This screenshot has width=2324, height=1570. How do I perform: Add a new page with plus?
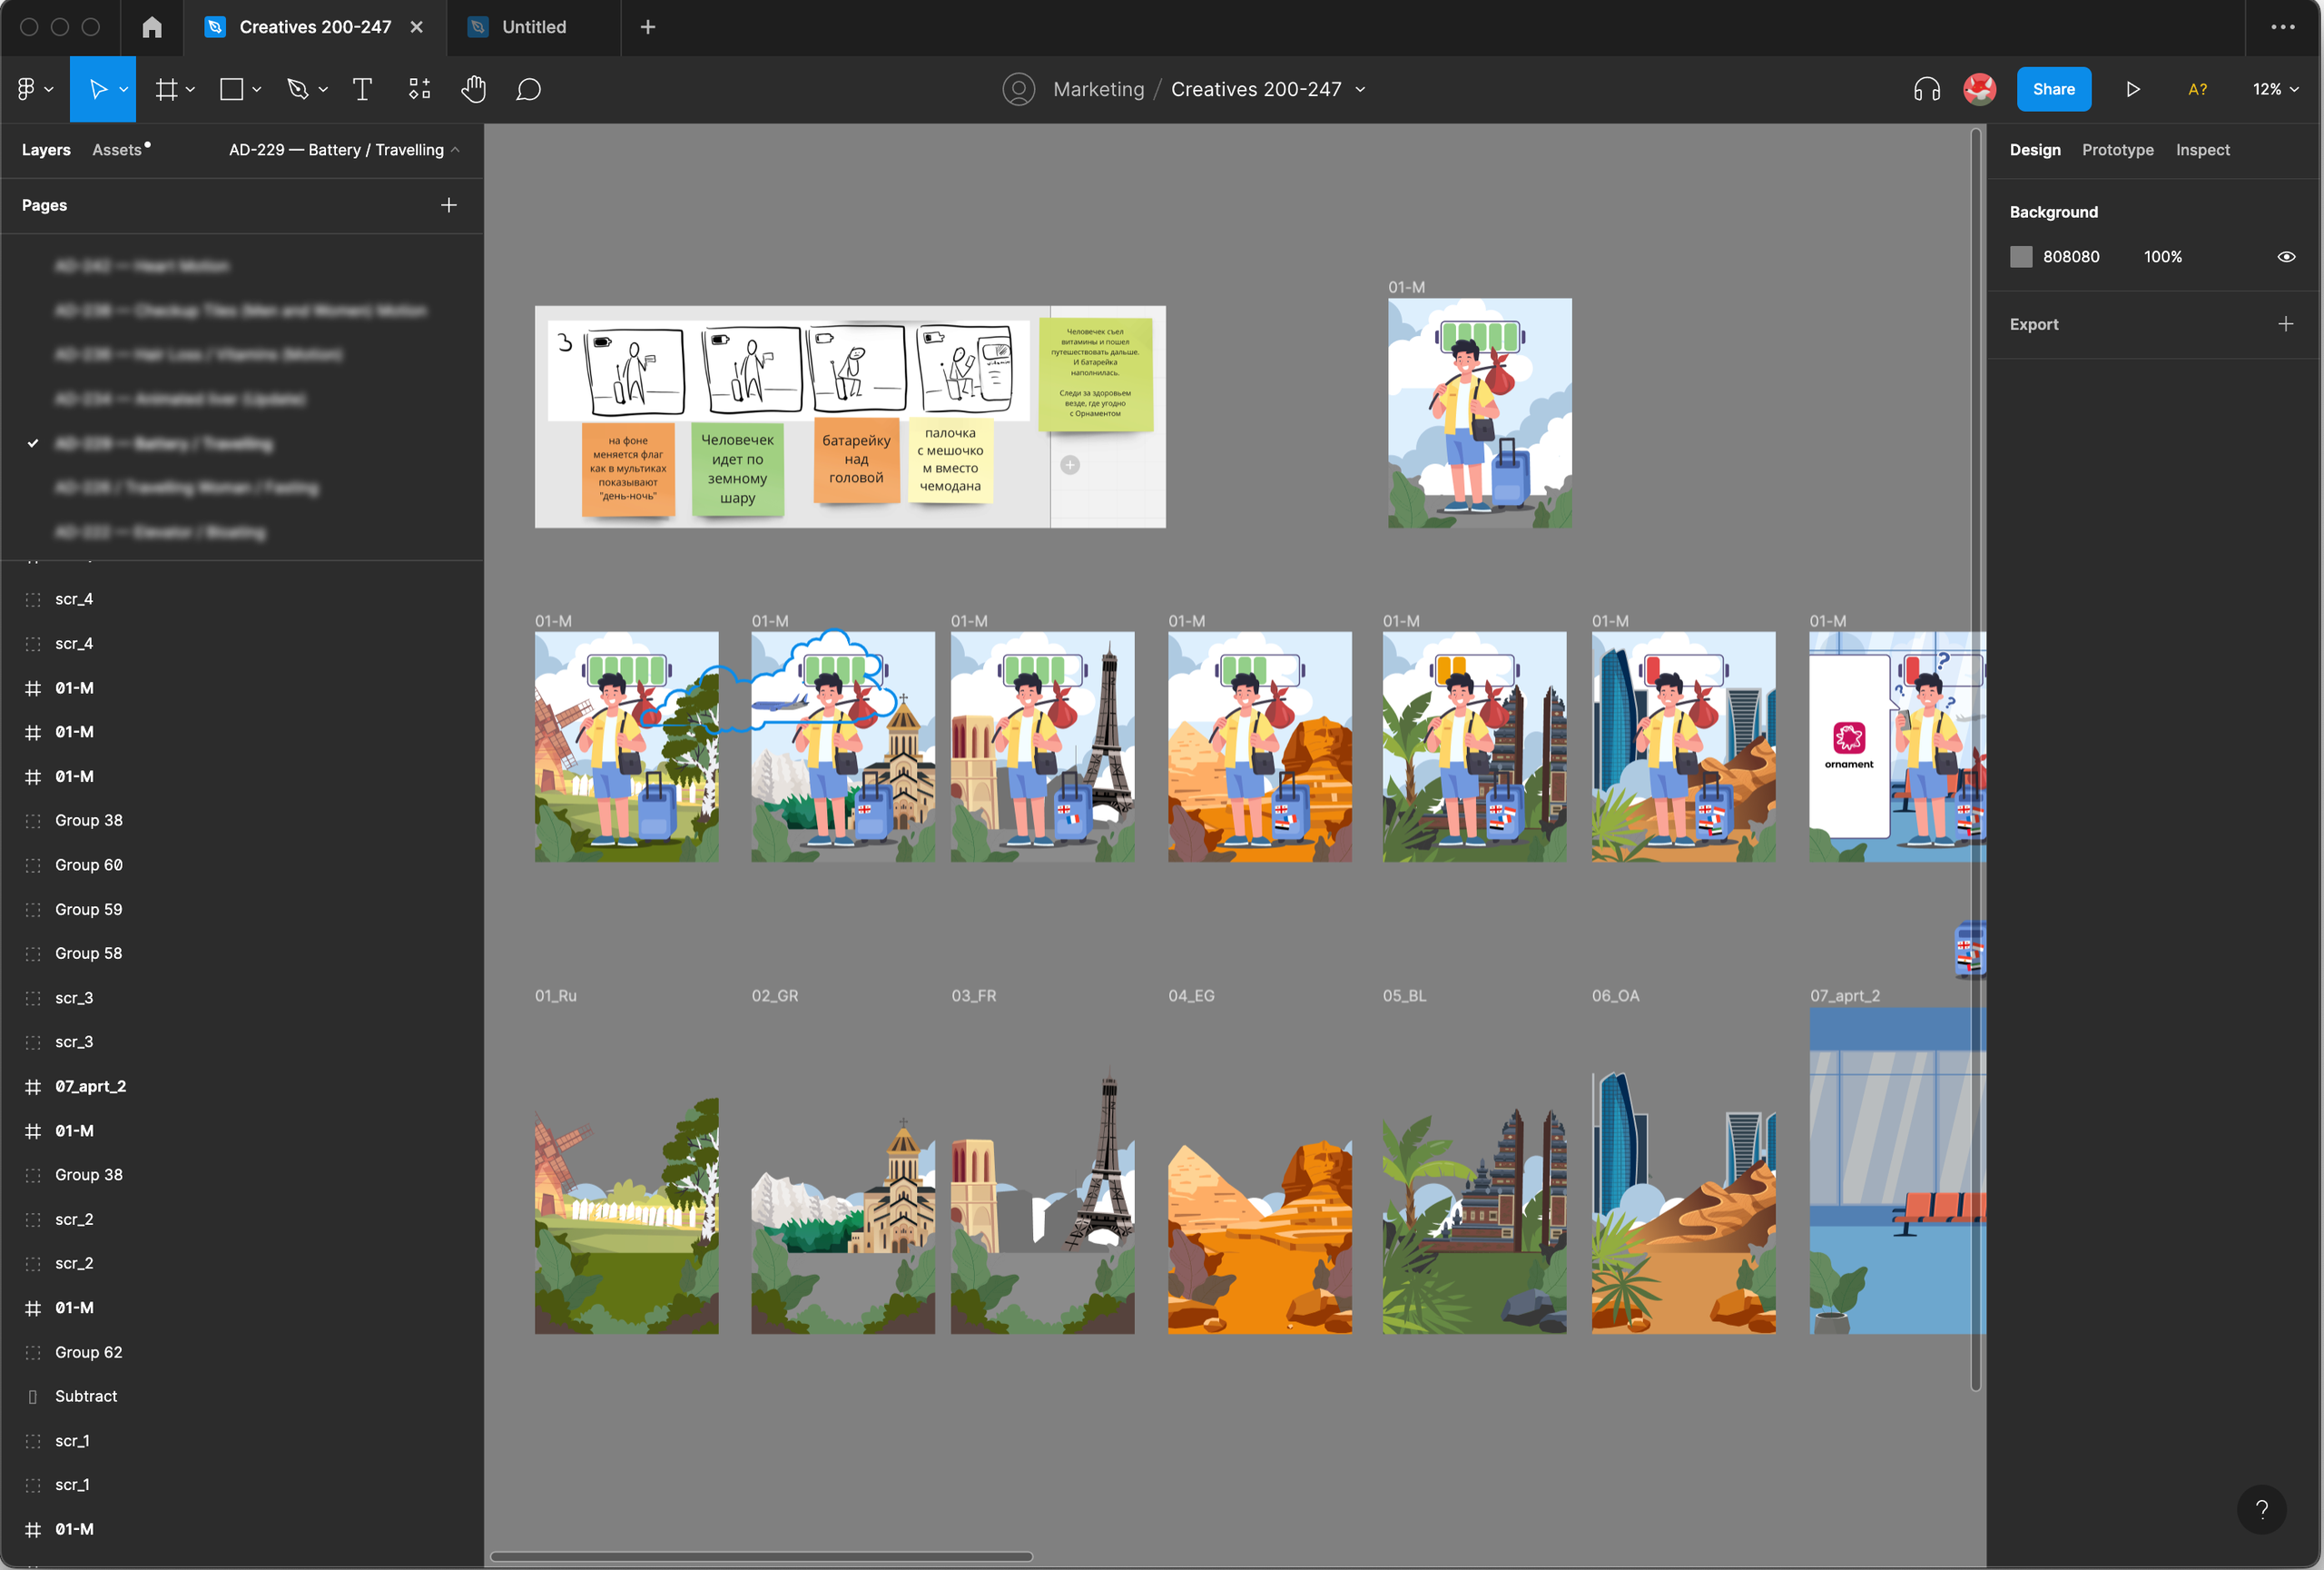click(449, 205)
